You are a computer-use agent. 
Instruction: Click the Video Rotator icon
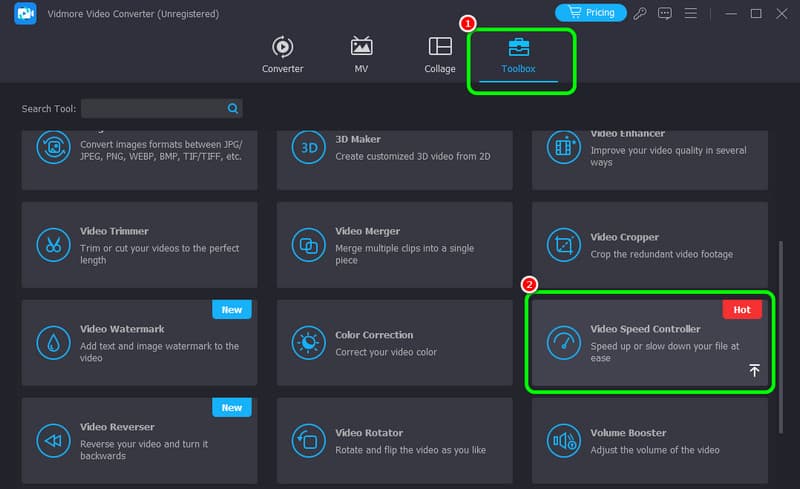click(308, 440)
